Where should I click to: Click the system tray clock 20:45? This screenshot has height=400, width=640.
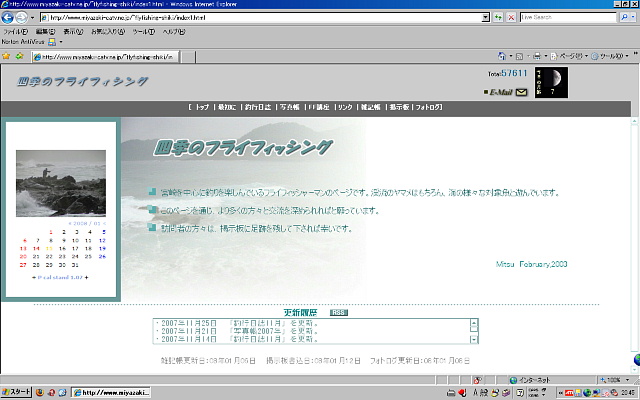[627, 393]
